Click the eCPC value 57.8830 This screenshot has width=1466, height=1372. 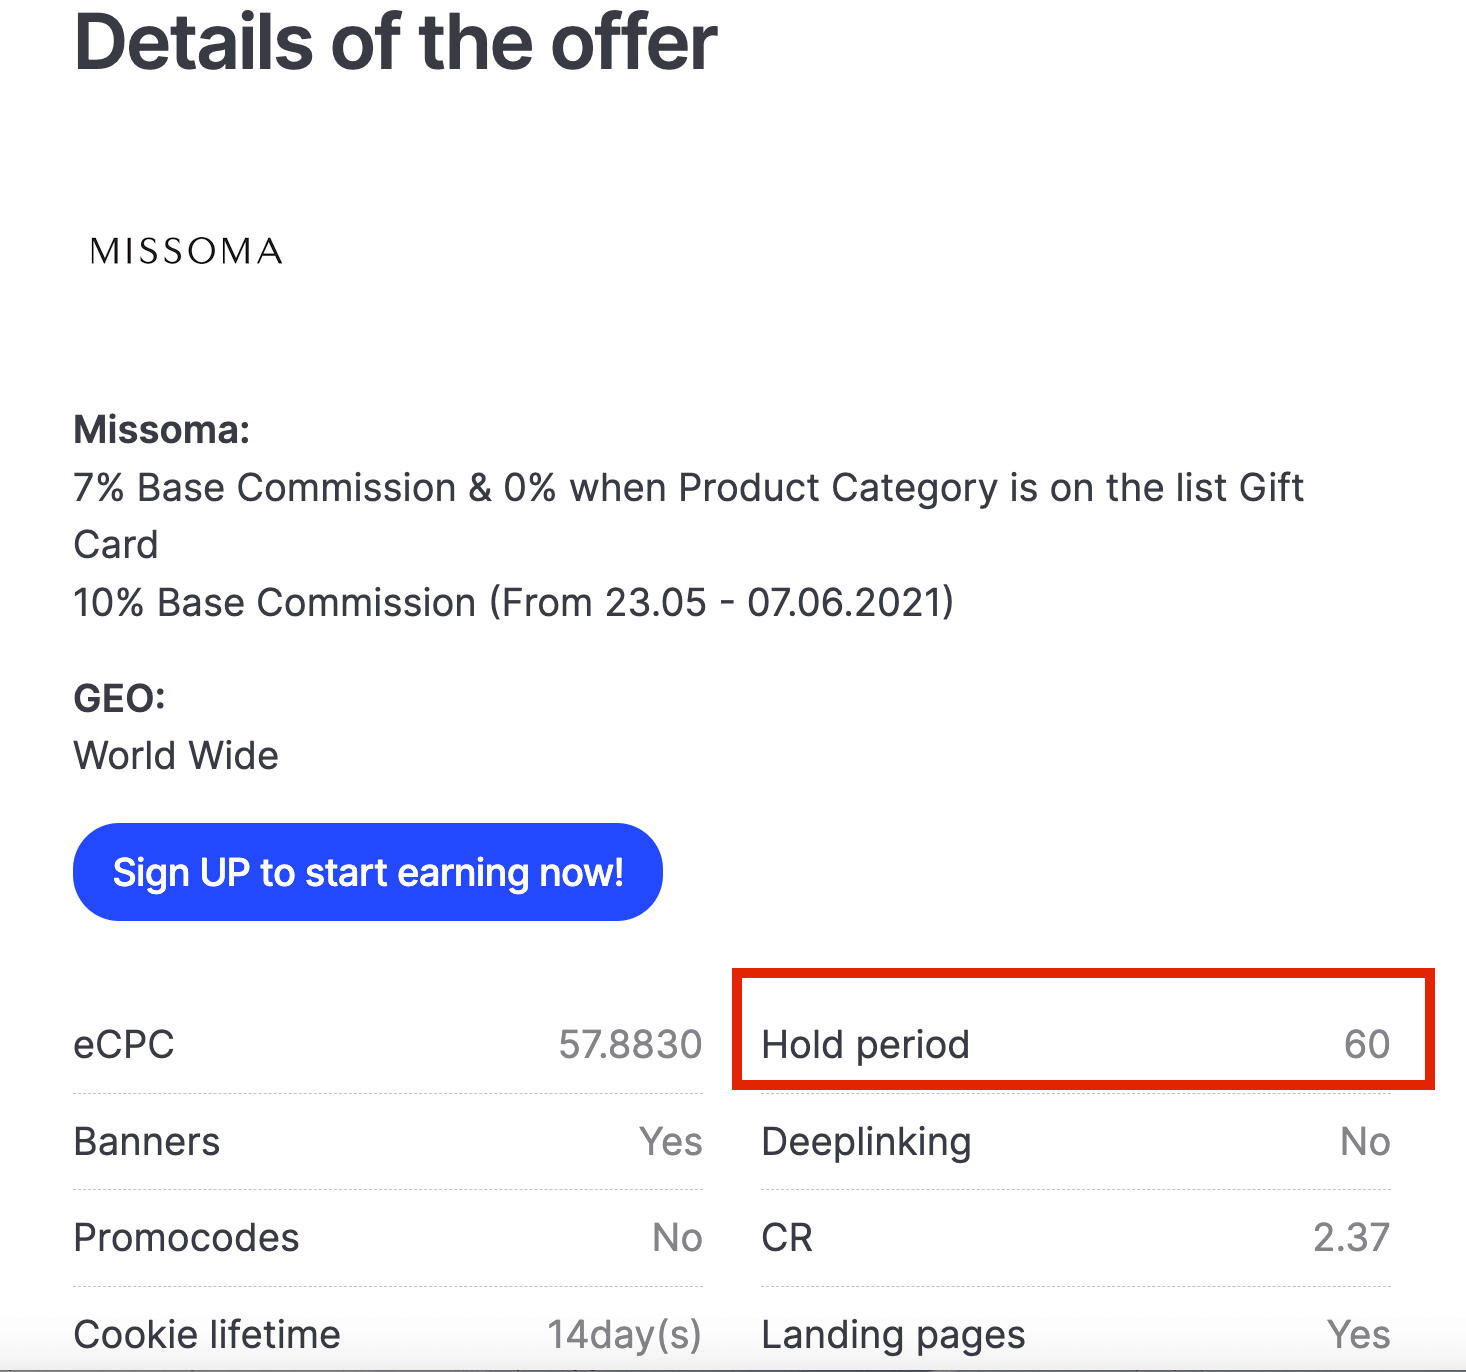point(630,1045)
